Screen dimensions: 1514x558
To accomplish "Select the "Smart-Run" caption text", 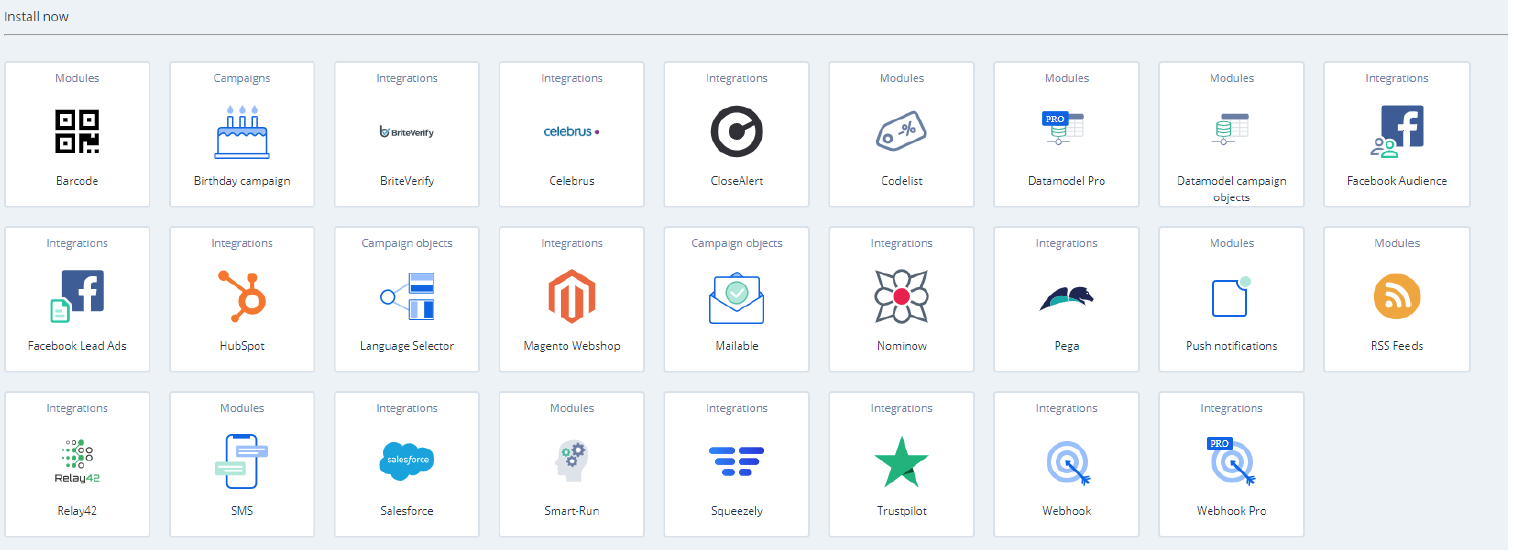I will point(572,511).
